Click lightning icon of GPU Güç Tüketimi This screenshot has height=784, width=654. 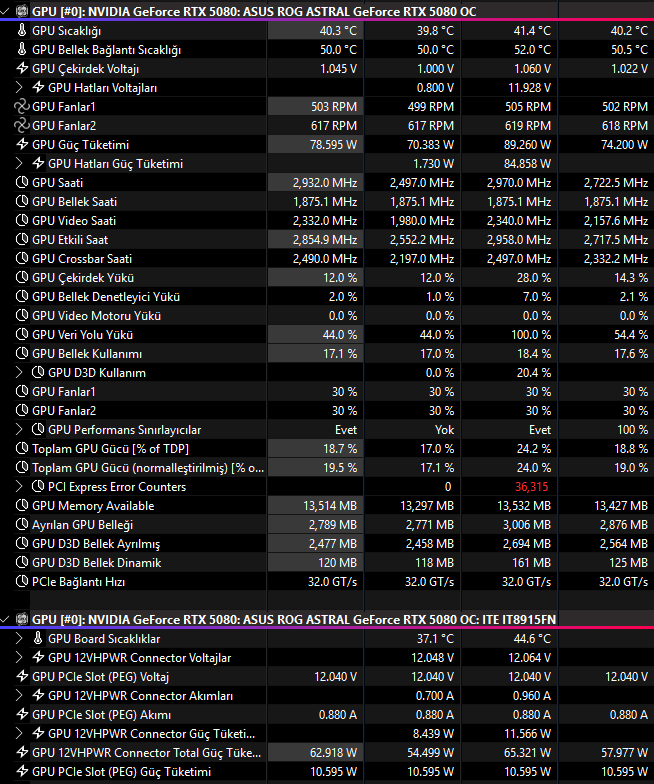22,144
